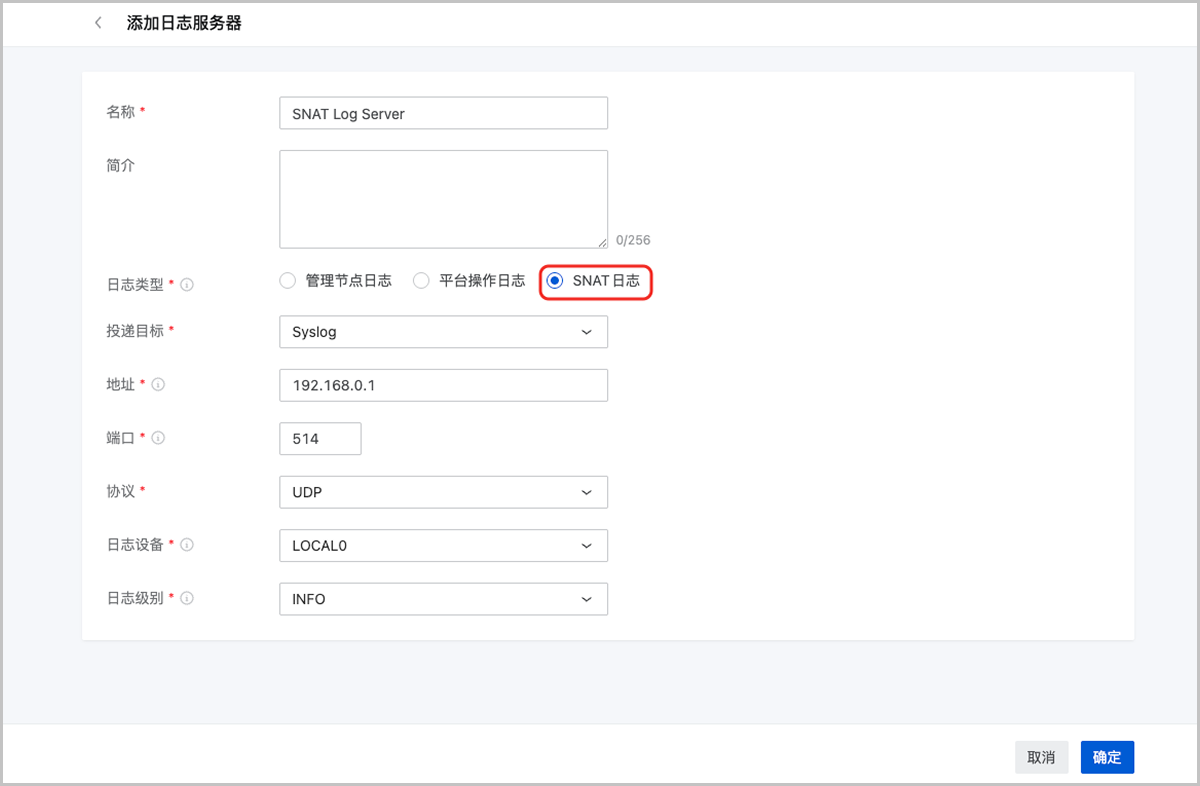Viewport: 1200px width, 786px height.
Task: Click inside the 简介 description text area
Action: 443,199
